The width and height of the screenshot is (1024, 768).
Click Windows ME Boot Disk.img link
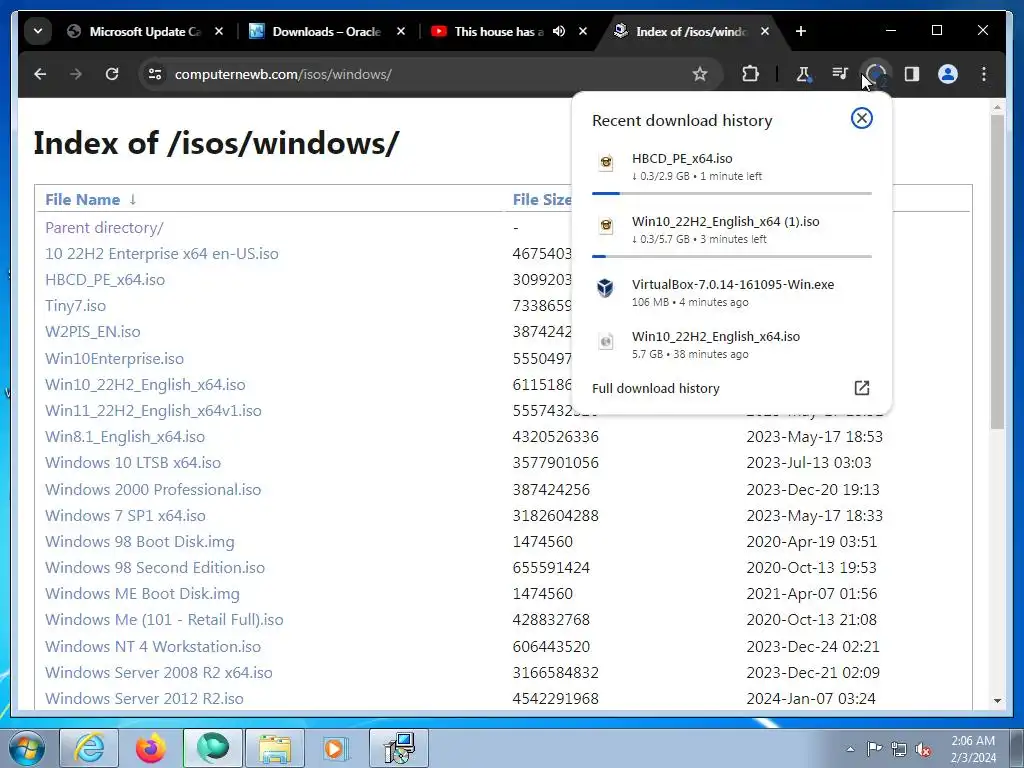click(x=142, y=594)
